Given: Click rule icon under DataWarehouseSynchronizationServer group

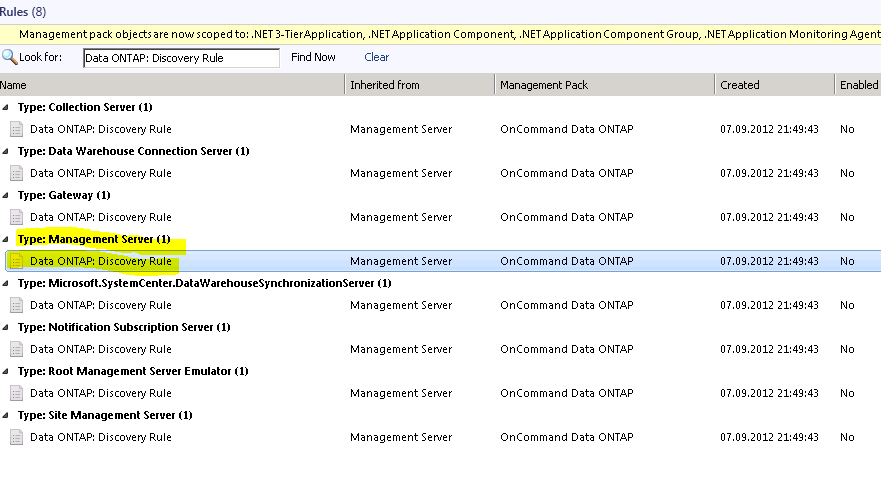Looking at the screenshot, I should click(16, 305).
